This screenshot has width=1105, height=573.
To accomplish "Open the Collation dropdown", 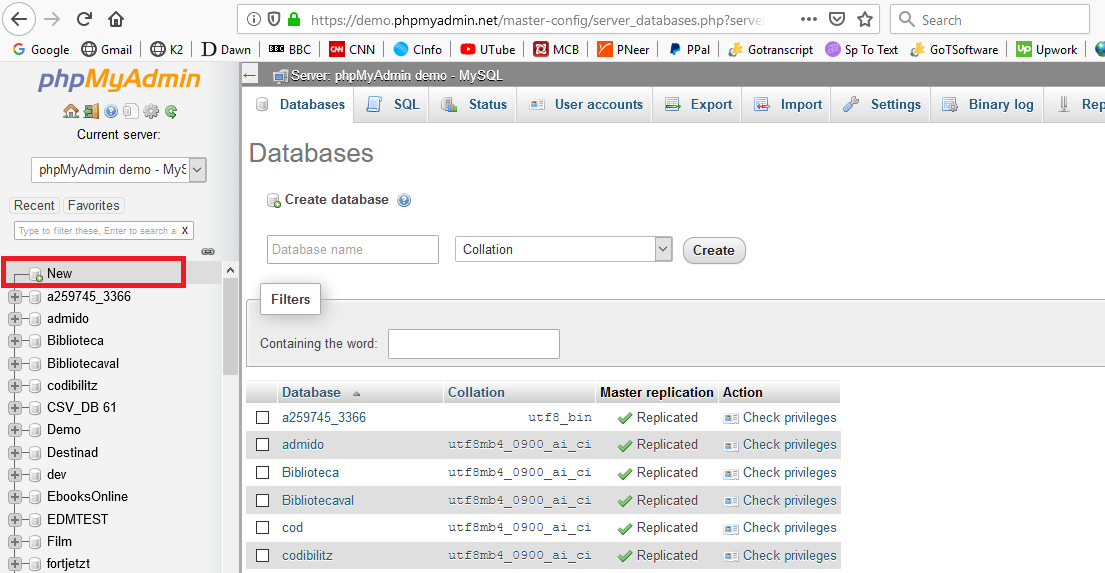I will 563,249.
